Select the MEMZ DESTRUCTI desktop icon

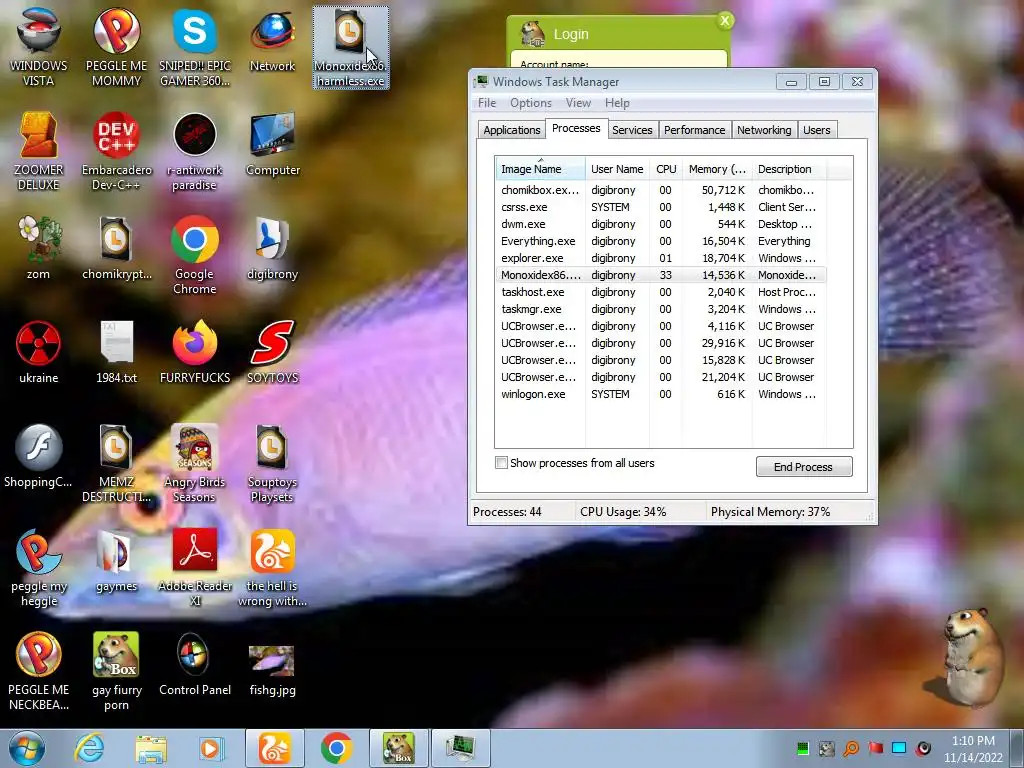point(116,462)
